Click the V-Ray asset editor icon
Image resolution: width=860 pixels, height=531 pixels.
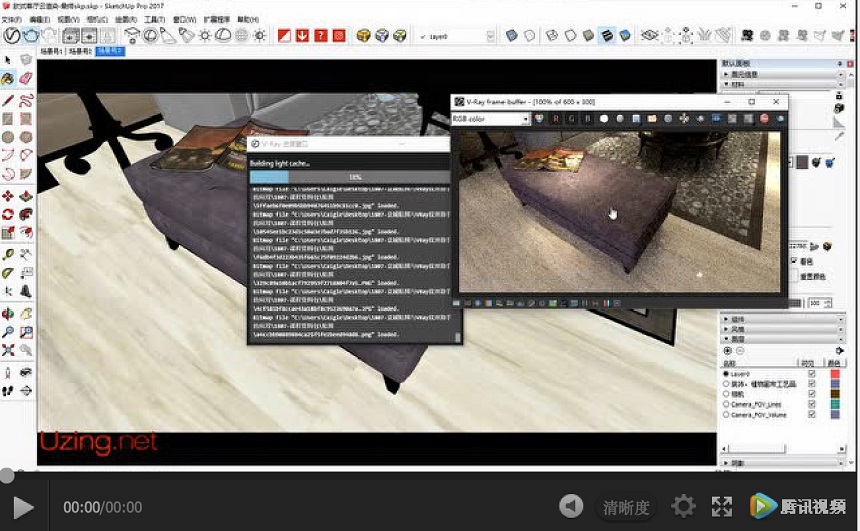pos(13,35)
